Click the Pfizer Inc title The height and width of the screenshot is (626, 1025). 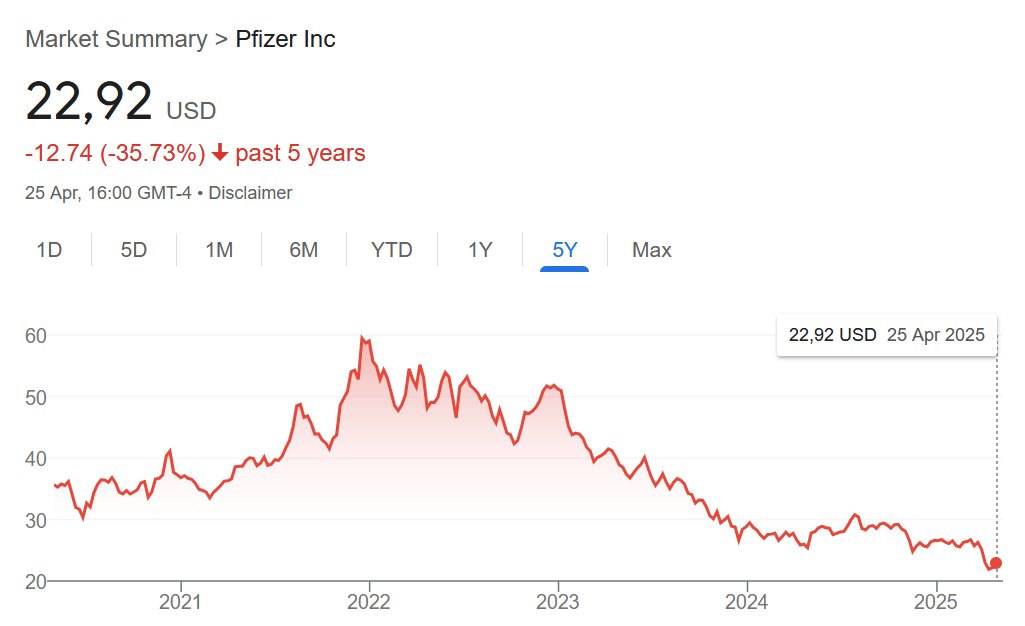click(x=285, y=39)
